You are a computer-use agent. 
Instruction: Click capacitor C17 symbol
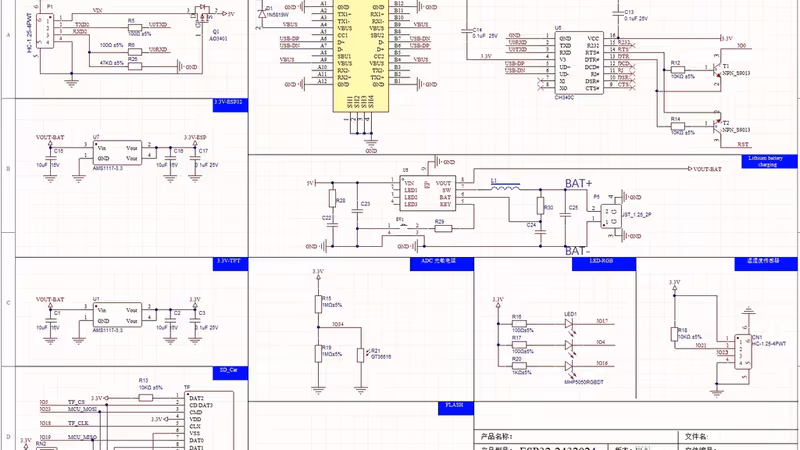coord(195,159)
